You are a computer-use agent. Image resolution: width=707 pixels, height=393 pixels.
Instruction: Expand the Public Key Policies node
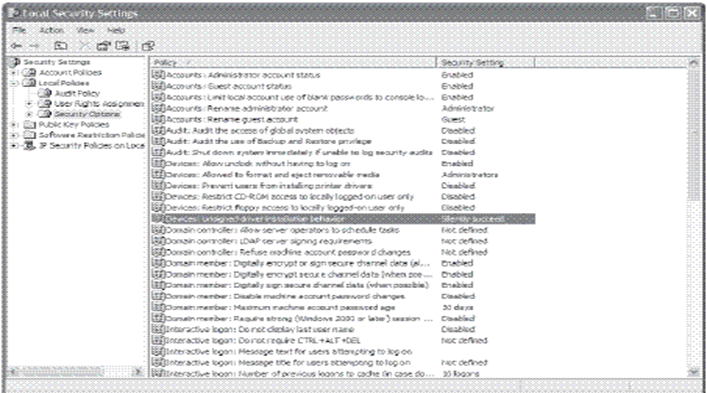coord(14,125)
